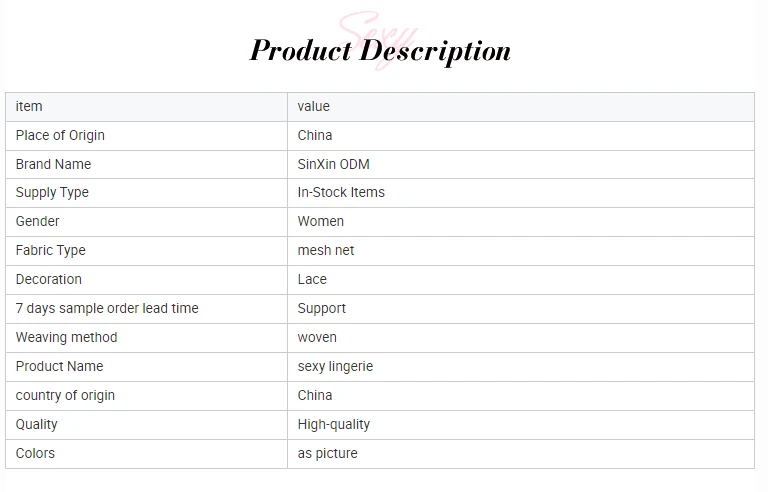Image resolution: width=768 pixels, height=492 pixels.
Task: Select the Decoration row label
Action: click(x=48, y=279)
